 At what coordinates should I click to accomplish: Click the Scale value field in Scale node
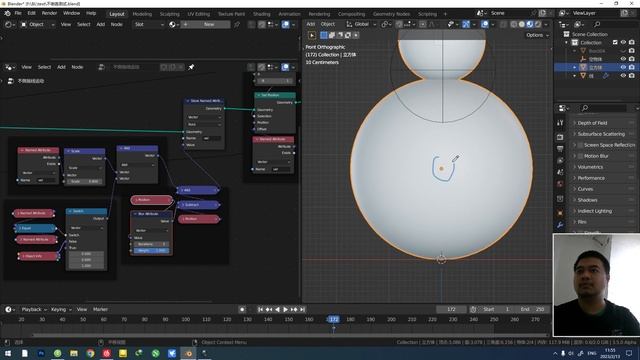coord(85,181)
